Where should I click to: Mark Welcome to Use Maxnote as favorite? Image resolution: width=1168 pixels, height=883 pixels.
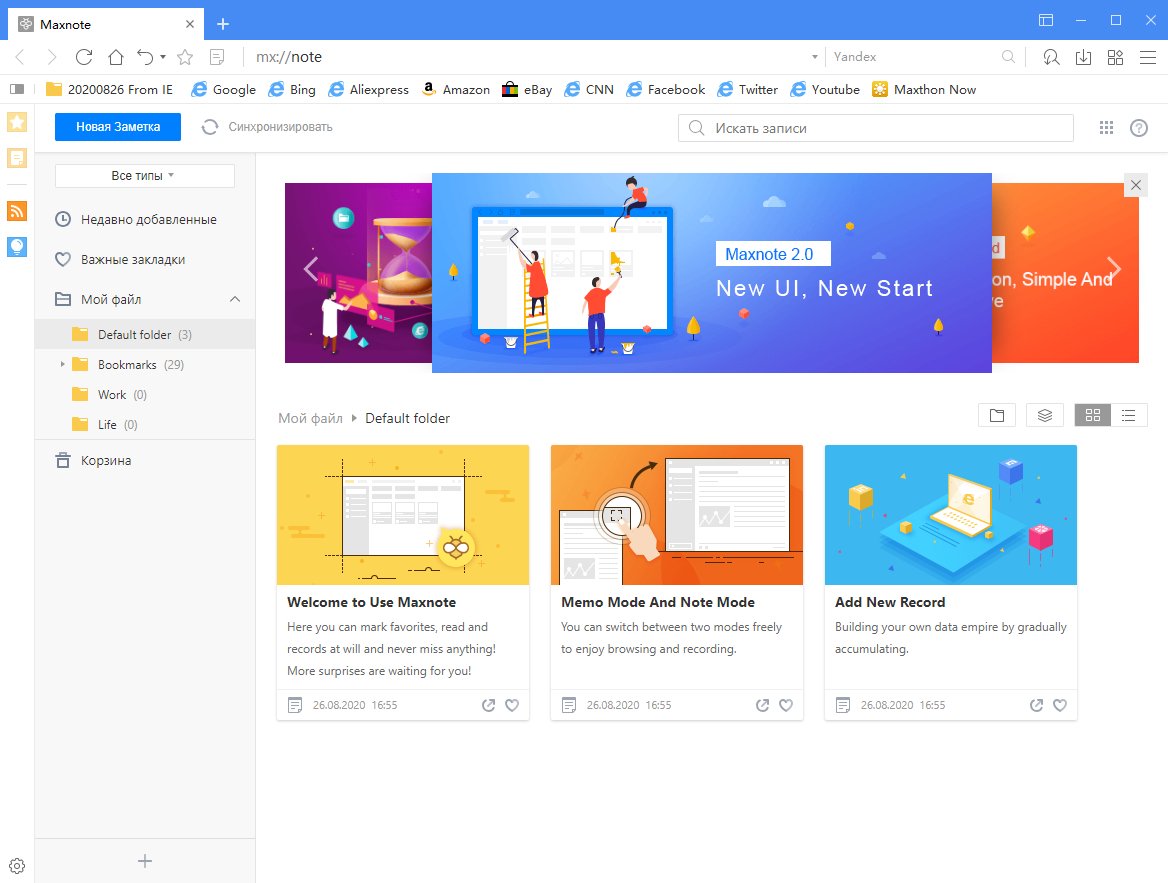point(512,705)
